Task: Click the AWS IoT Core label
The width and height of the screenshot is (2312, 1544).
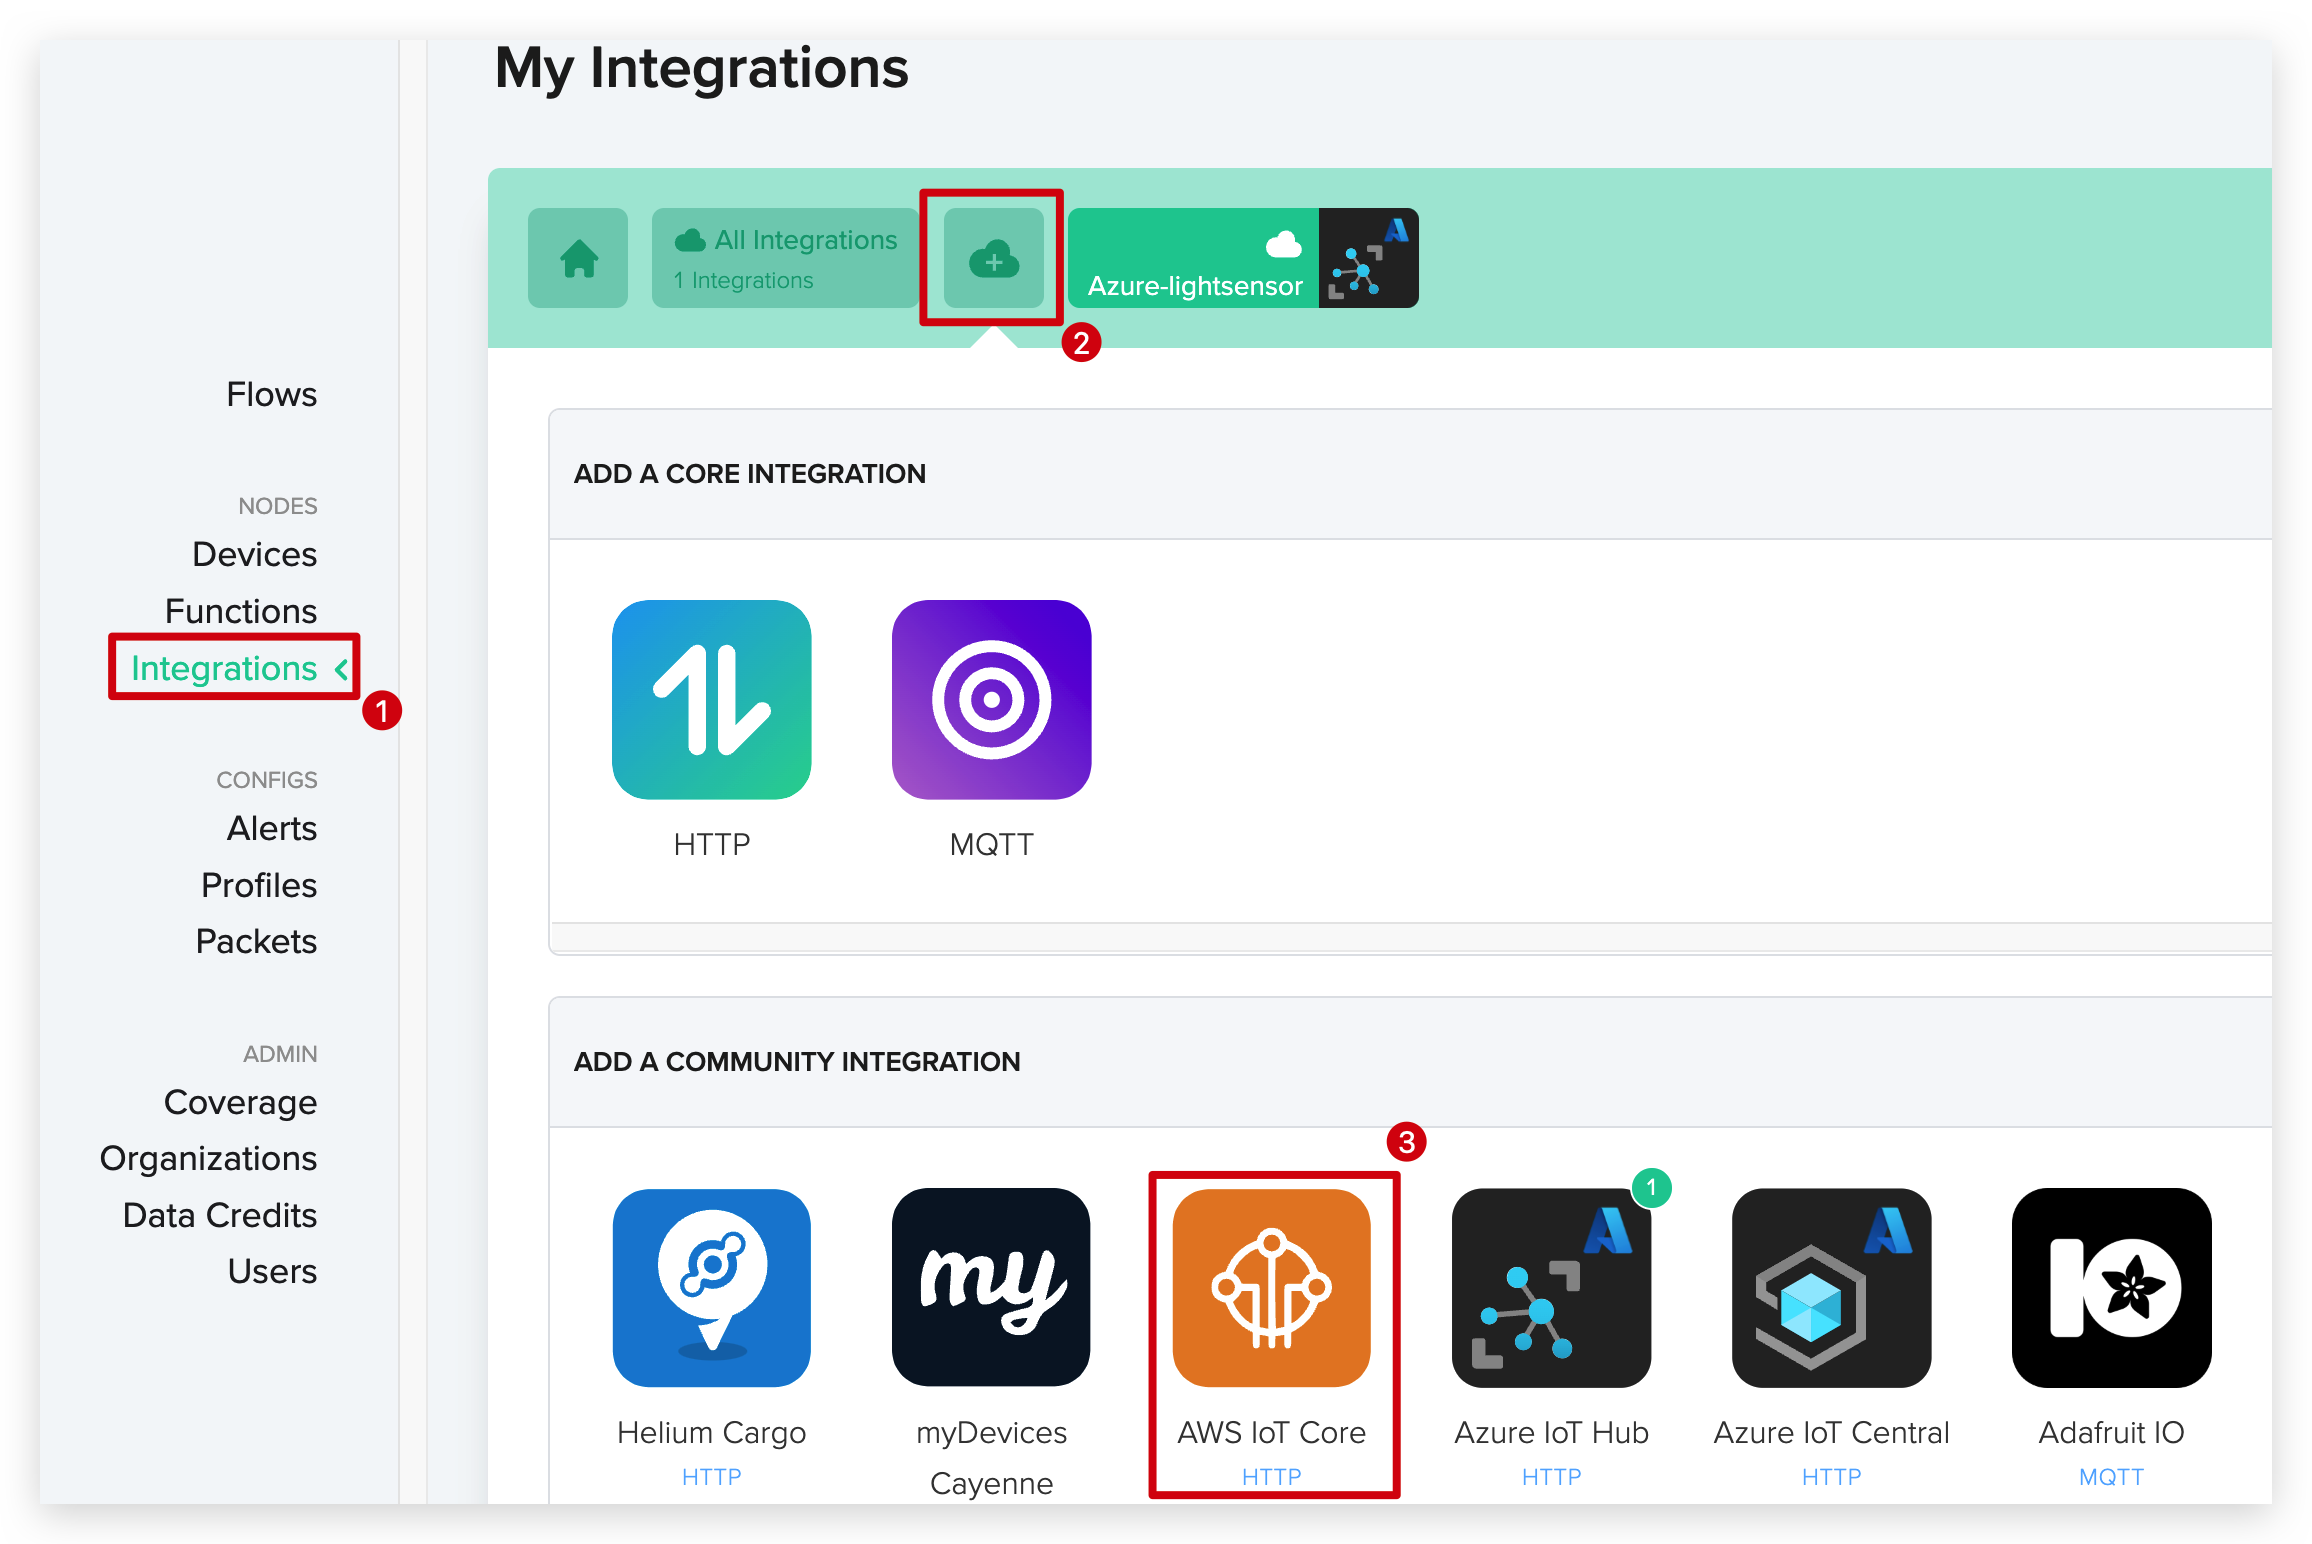Action: tap(1272, 1433)
